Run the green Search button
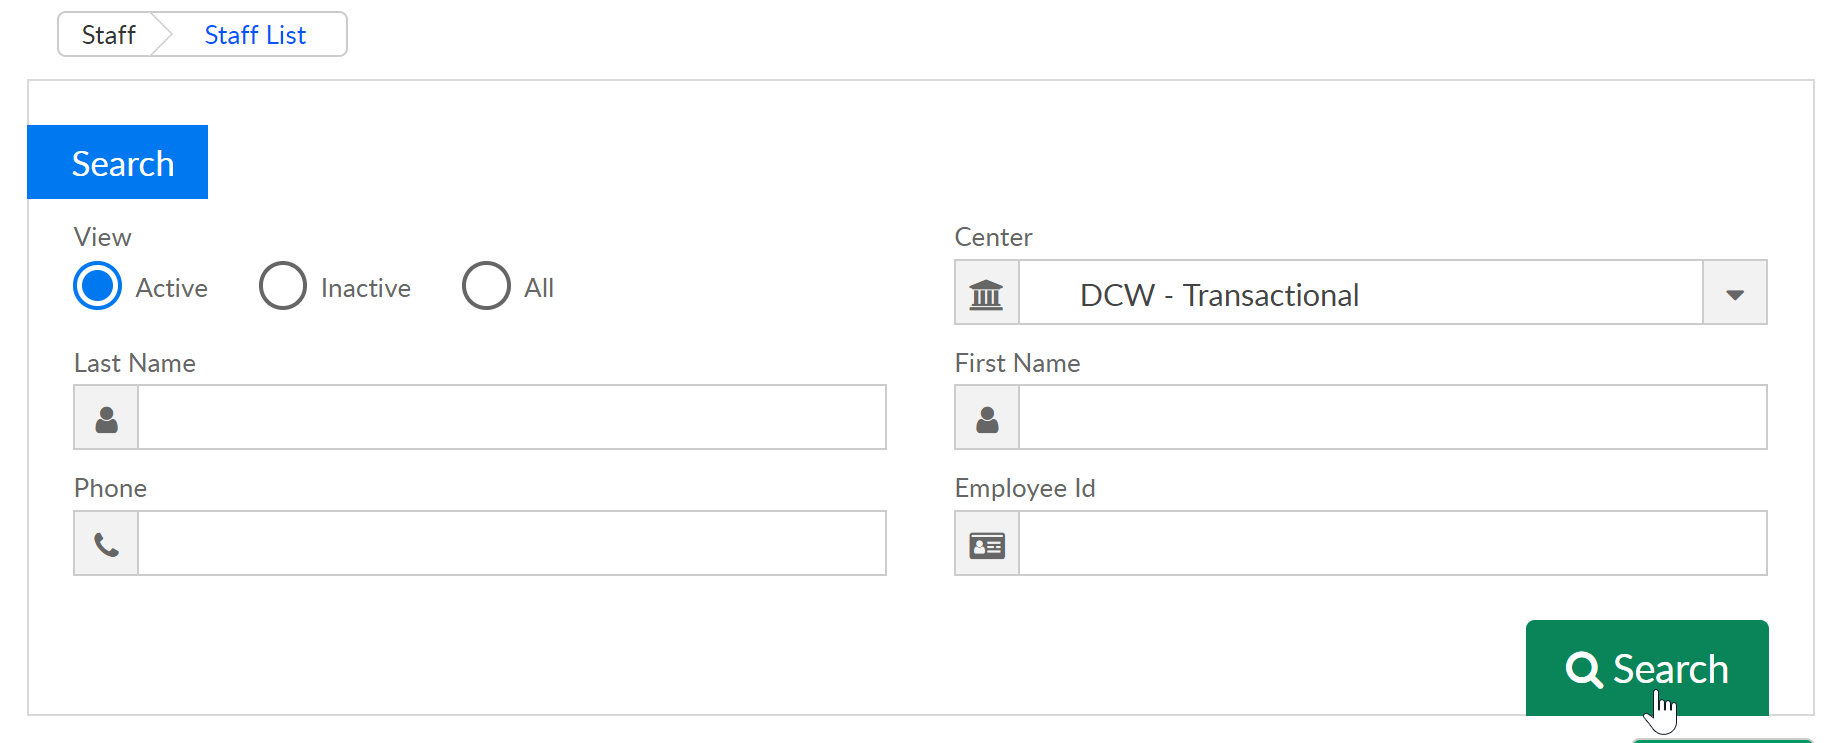Viewport: 1843px width, 743px height. [x=1647, y=668]
